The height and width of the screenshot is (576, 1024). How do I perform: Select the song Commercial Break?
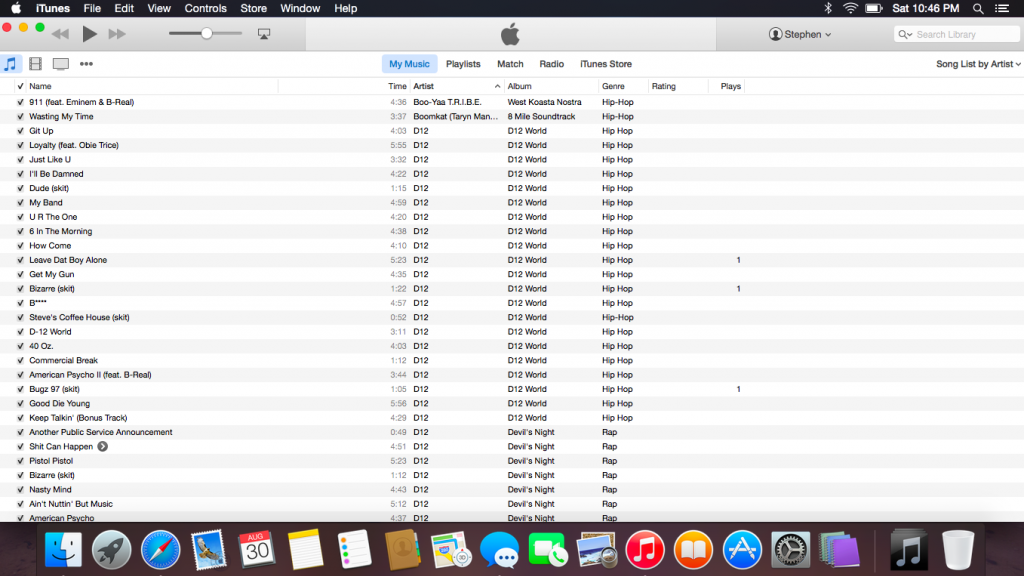[63, 360]
